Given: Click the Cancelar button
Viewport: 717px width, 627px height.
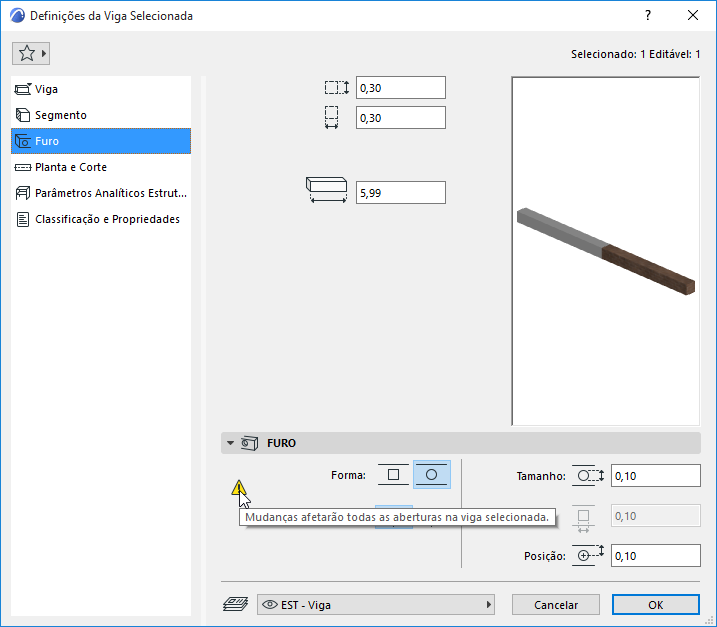Looking at the screenshot, I should coord(556,605).
